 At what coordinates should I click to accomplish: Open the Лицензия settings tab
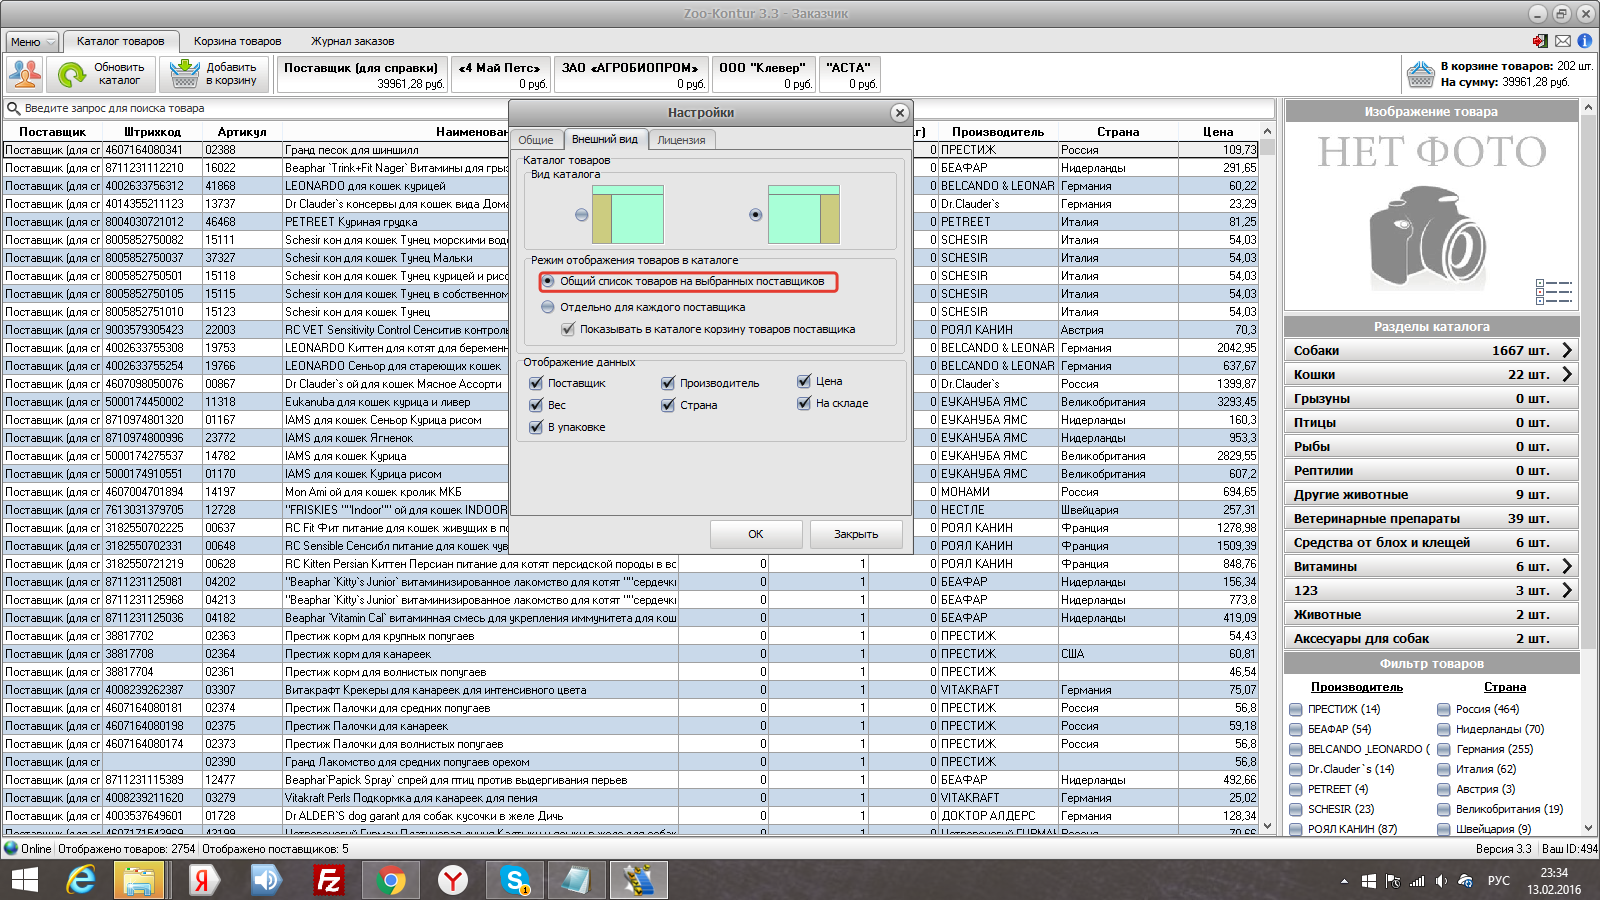(681, 140)
